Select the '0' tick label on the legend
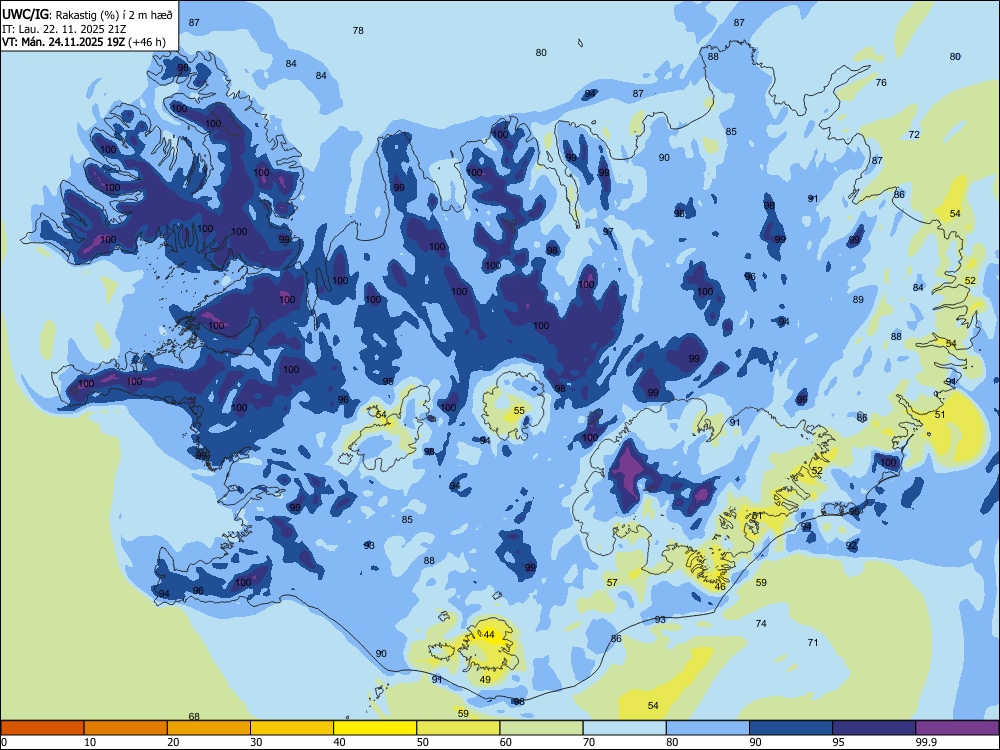This screenshot has width=1000, height=750. tap(4, 742)
